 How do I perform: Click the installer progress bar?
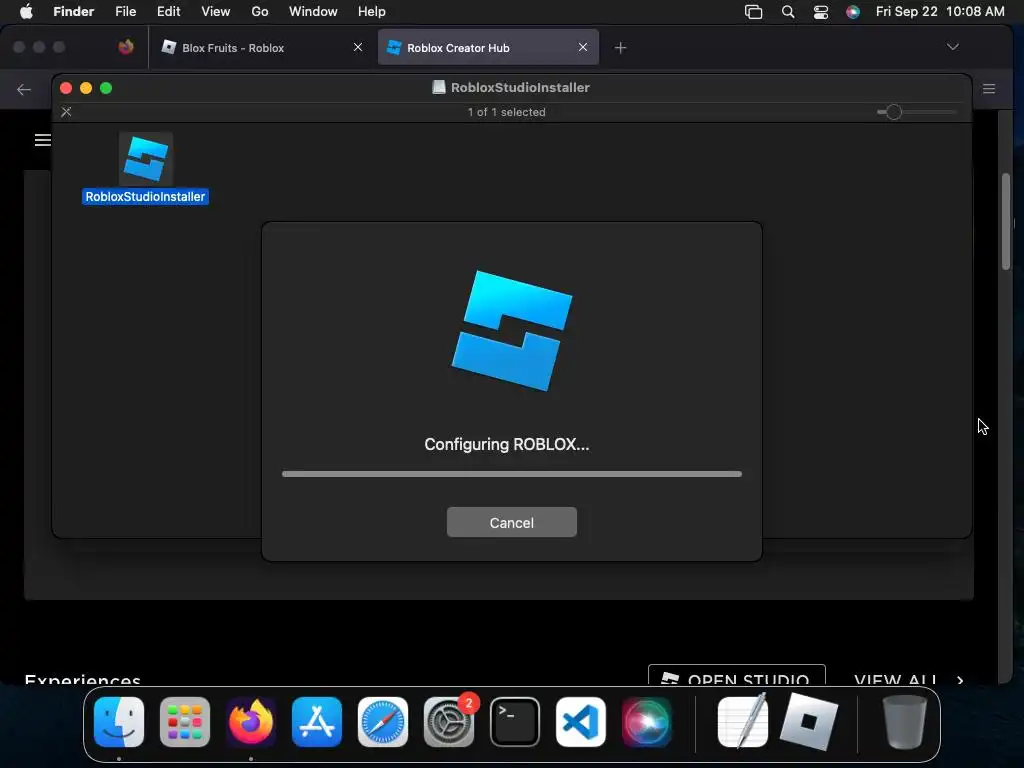[x=511, y=474]
